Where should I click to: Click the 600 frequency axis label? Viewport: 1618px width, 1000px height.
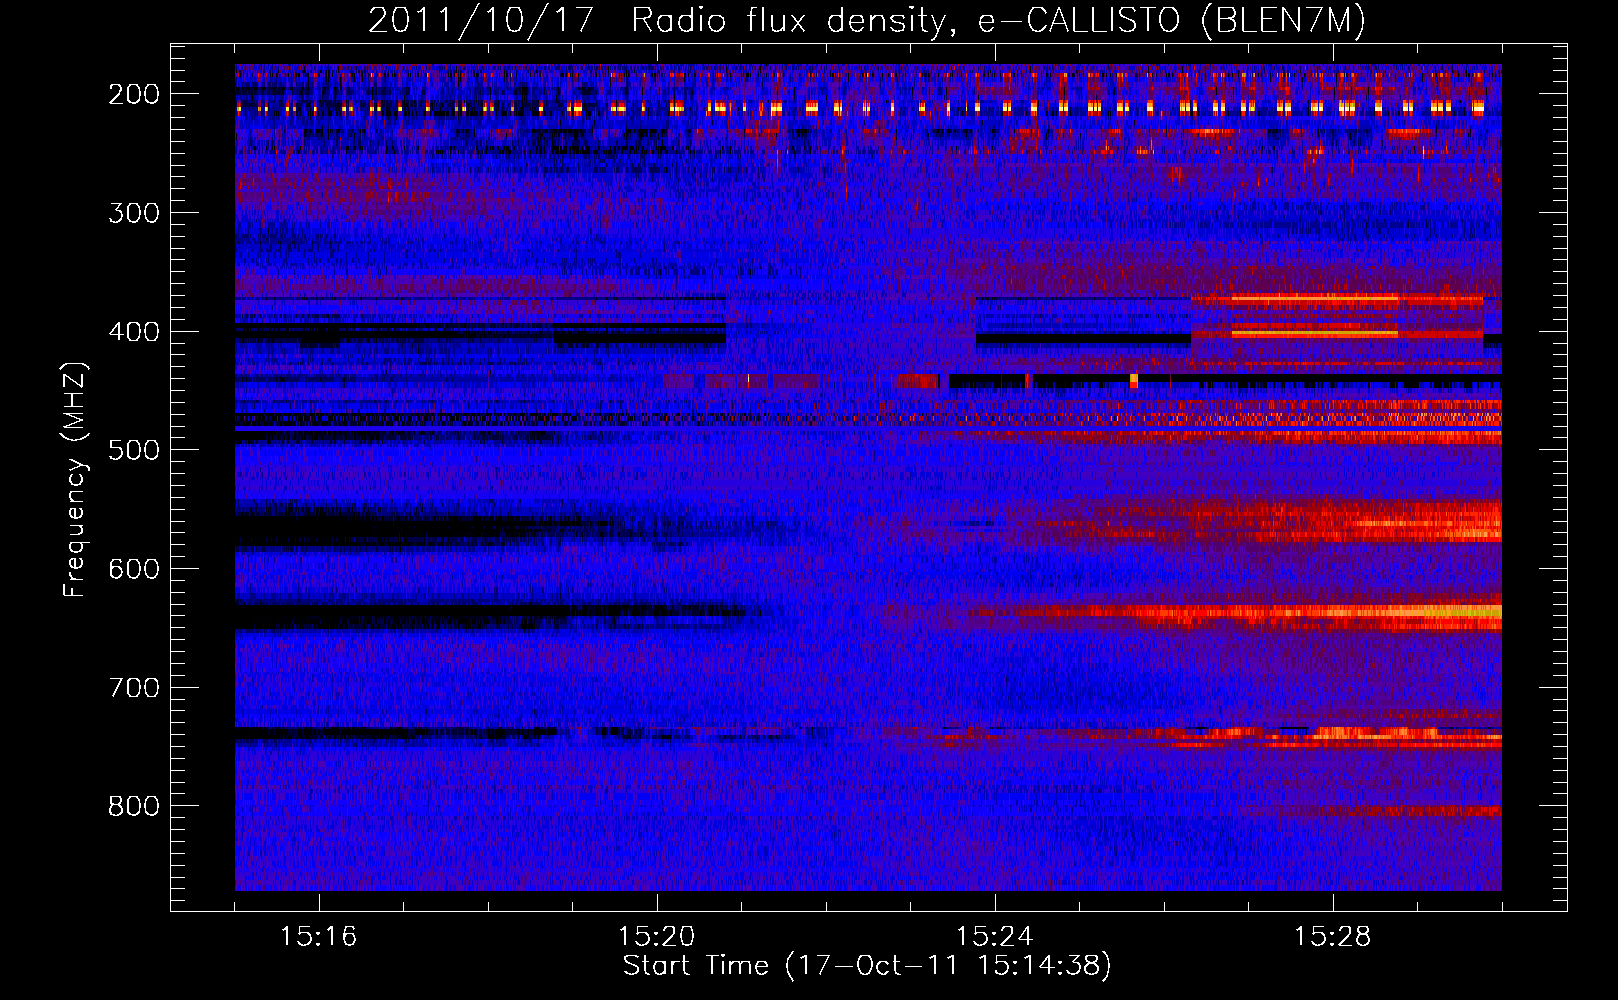point(134,569)
